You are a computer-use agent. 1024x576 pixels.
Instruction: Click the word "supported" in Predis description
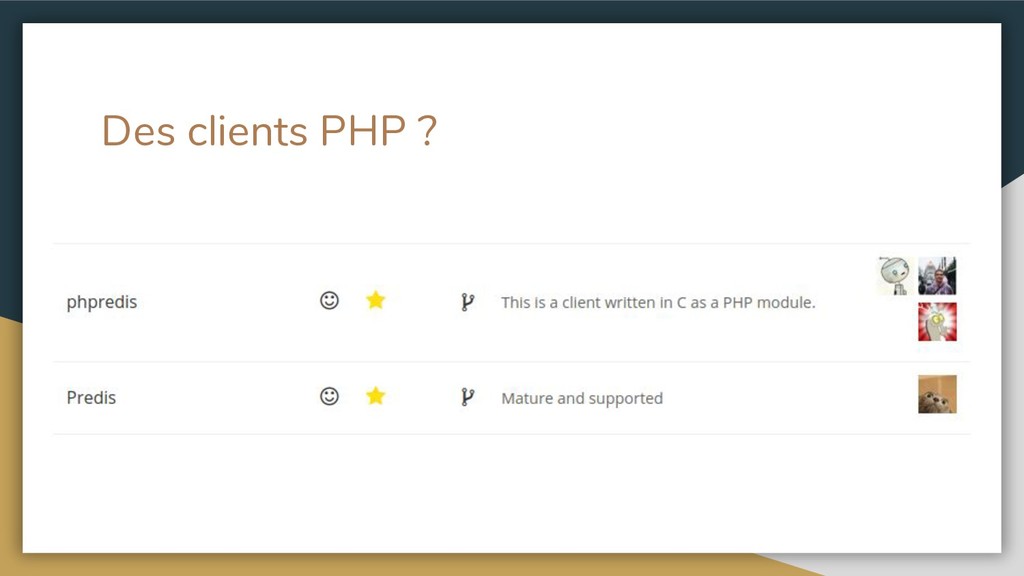coord(625,398)
